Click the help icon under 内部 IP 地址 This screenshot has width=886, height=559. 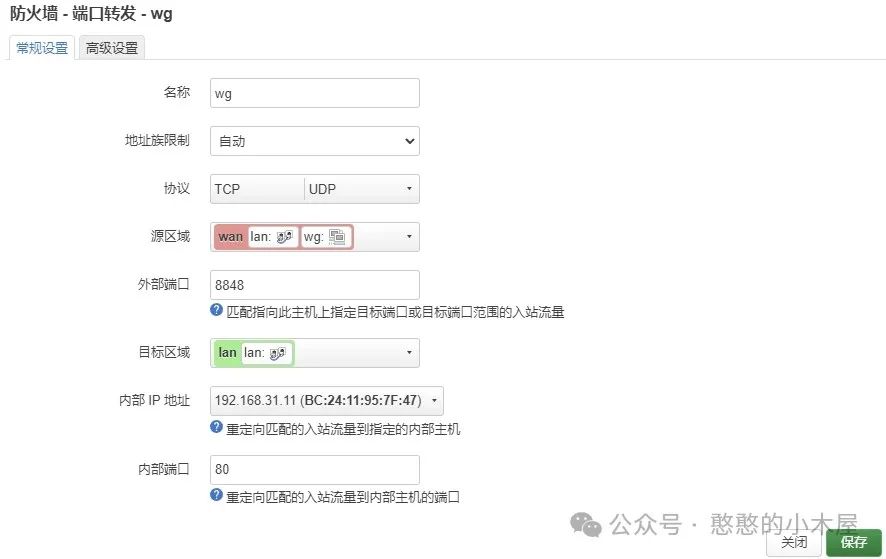[x=216, y=427]
